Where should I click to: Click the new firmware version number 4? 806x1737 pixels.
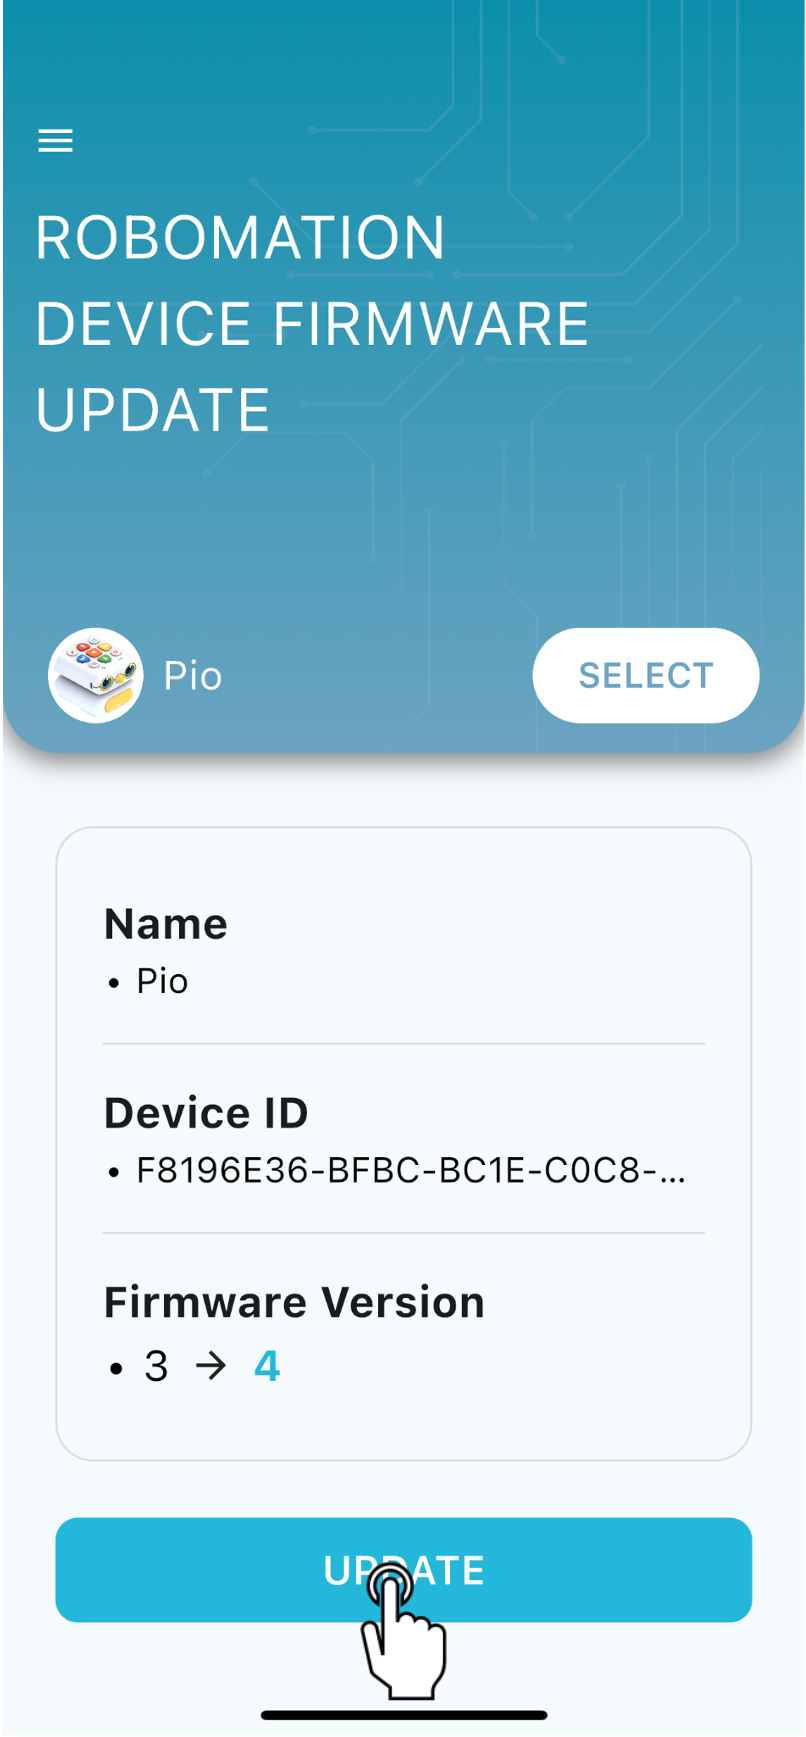pyautogui.click(x=267, y=1366)
